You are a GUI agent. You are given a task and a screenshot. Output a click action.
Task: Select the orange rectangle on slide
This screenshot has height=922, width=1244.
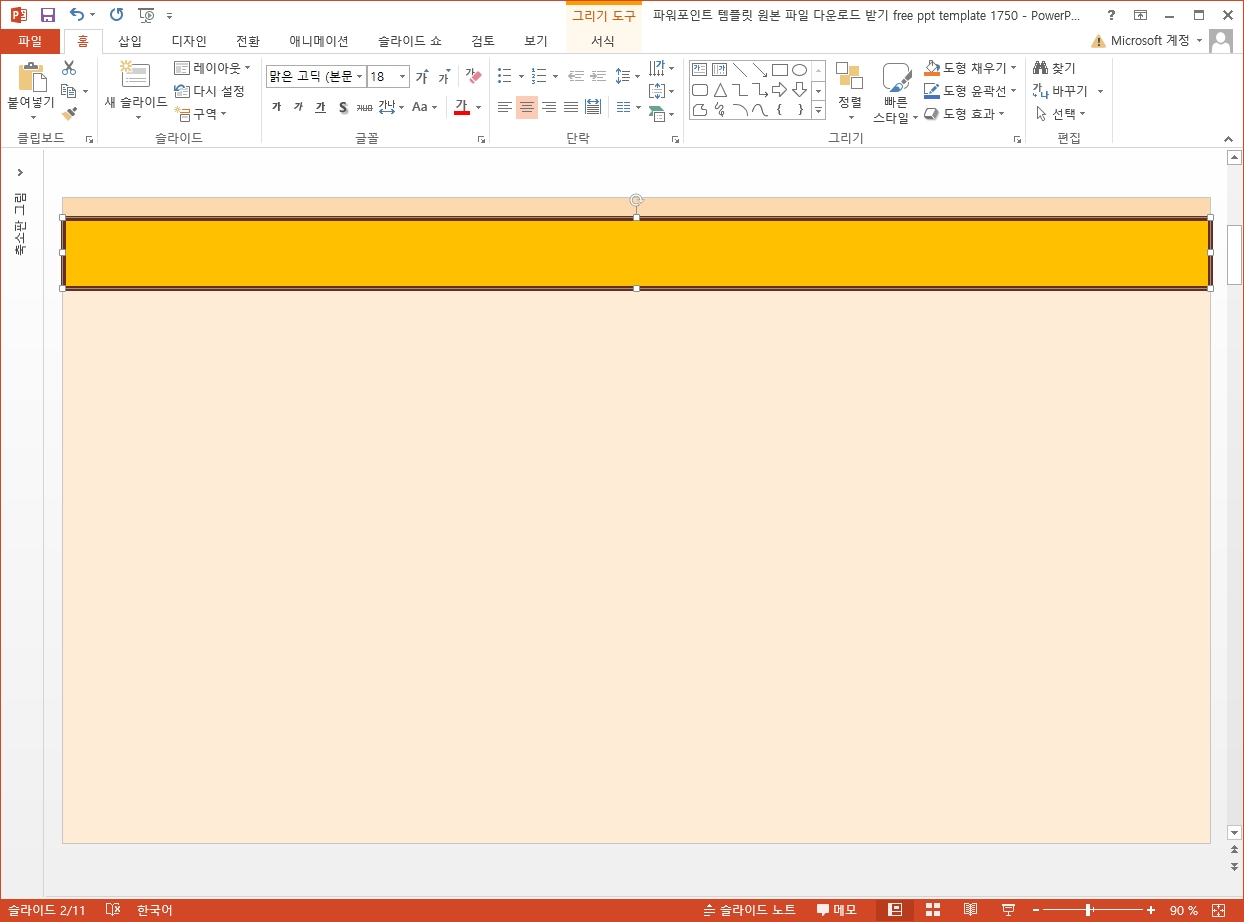coord(636,253)
